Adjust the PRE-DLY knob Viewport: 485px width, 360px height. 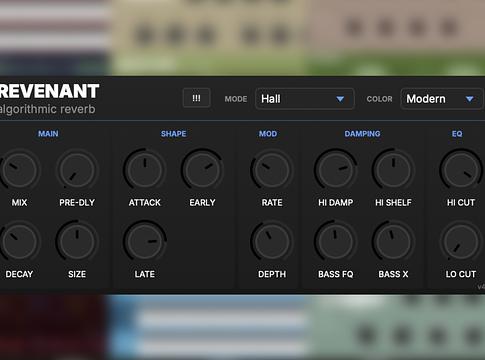pyautogui.click(x=77, y=170)
